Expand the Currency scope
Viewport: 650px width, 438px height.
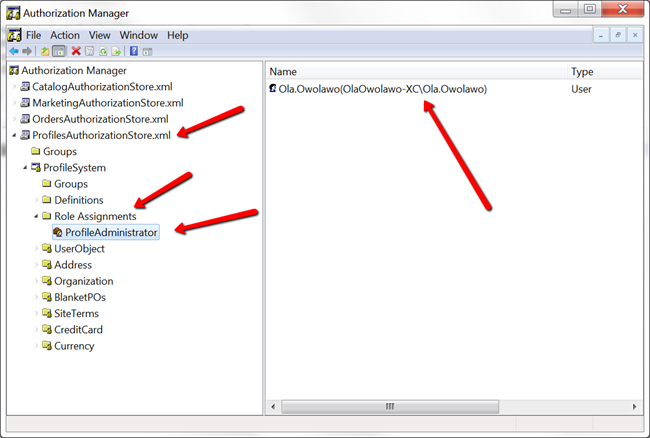click(x=36, y=345)
